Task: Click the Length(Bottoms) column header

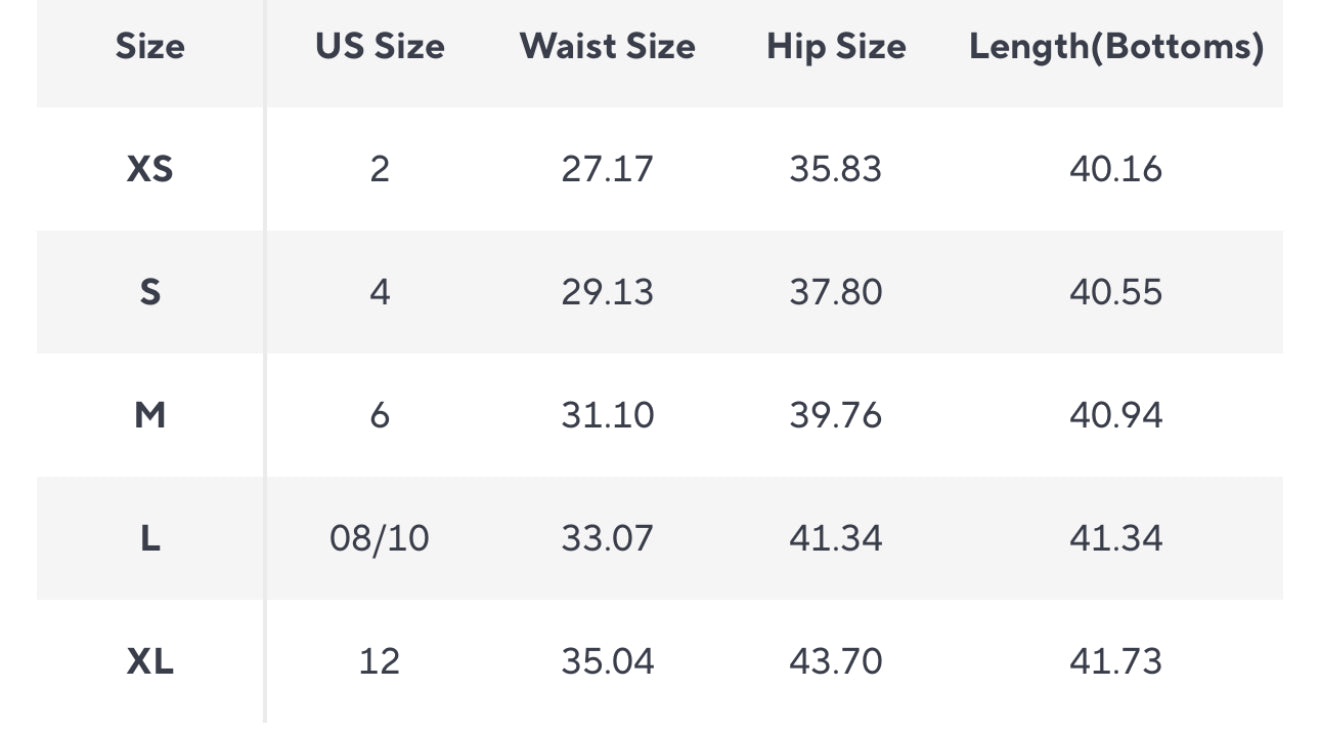Action: [x=1116, y=46]
